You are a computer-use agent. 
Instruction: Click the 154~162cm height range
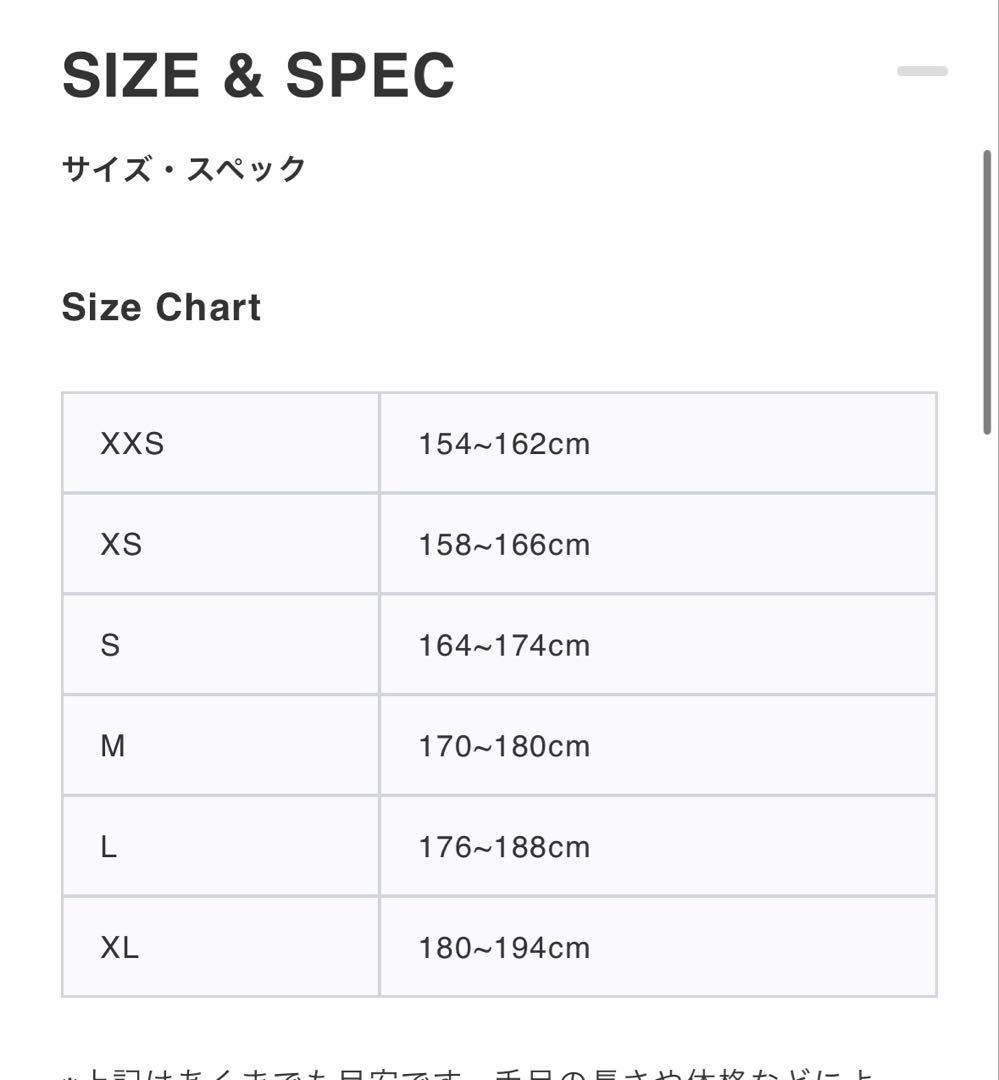504,443
